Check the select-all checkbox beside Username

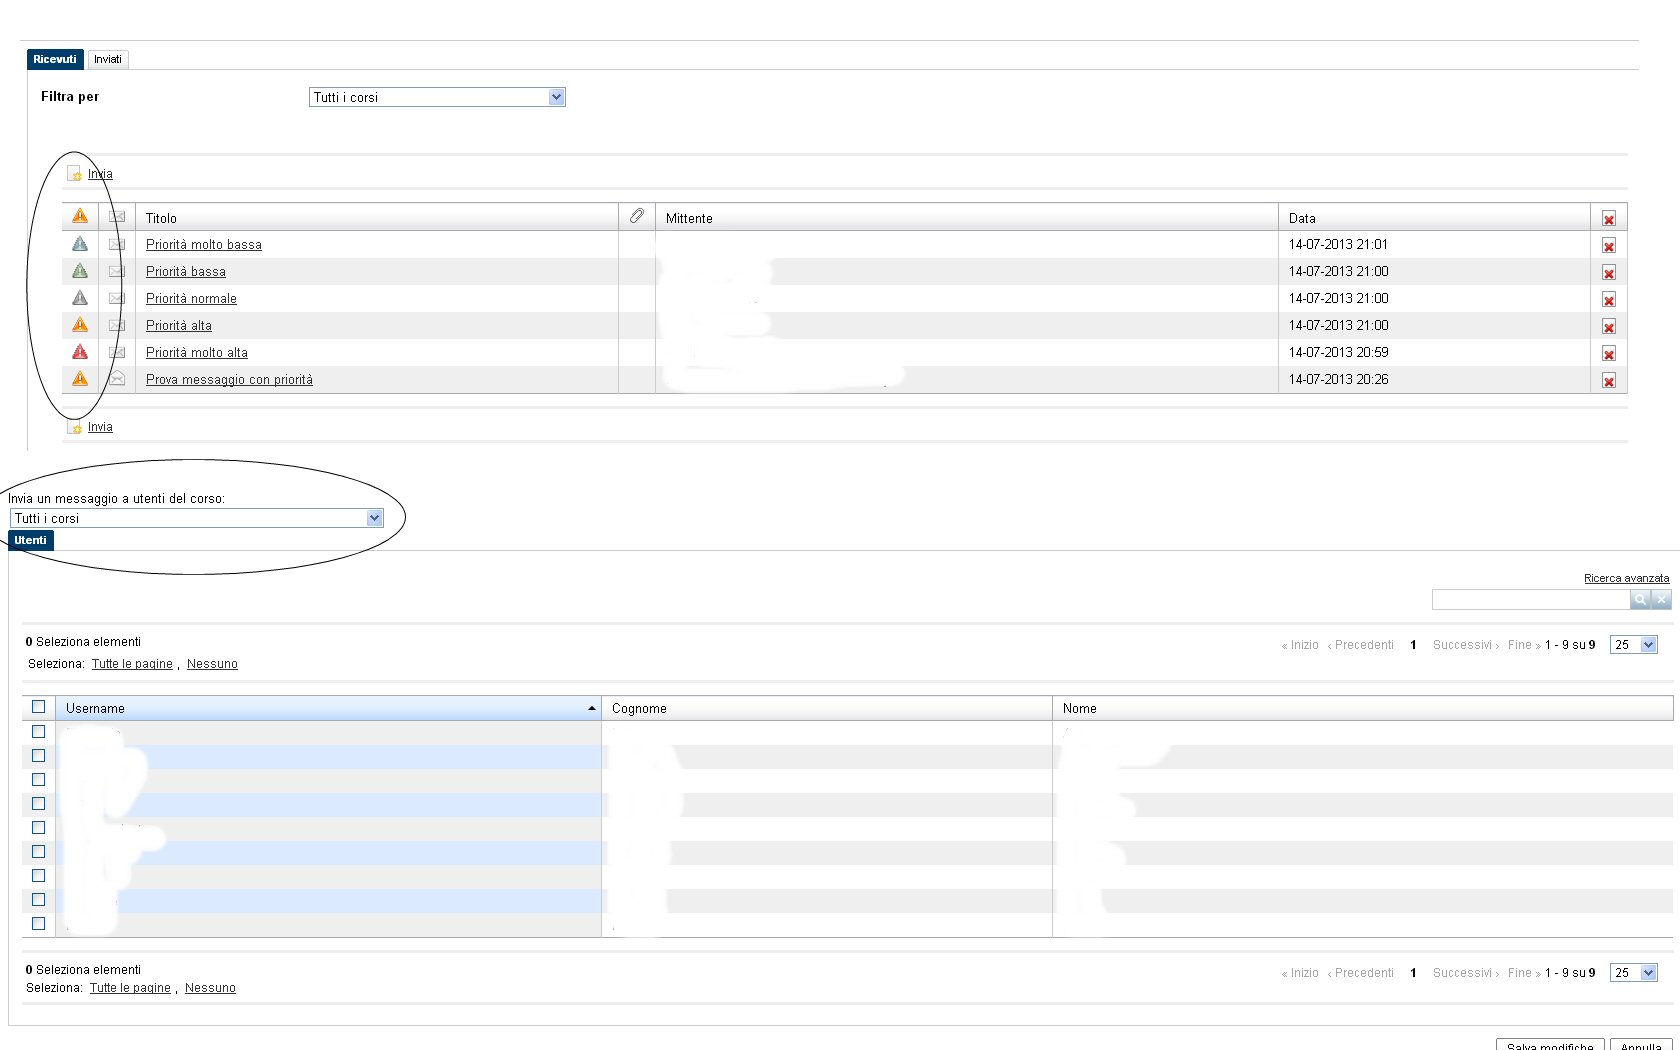click(39, 707)
